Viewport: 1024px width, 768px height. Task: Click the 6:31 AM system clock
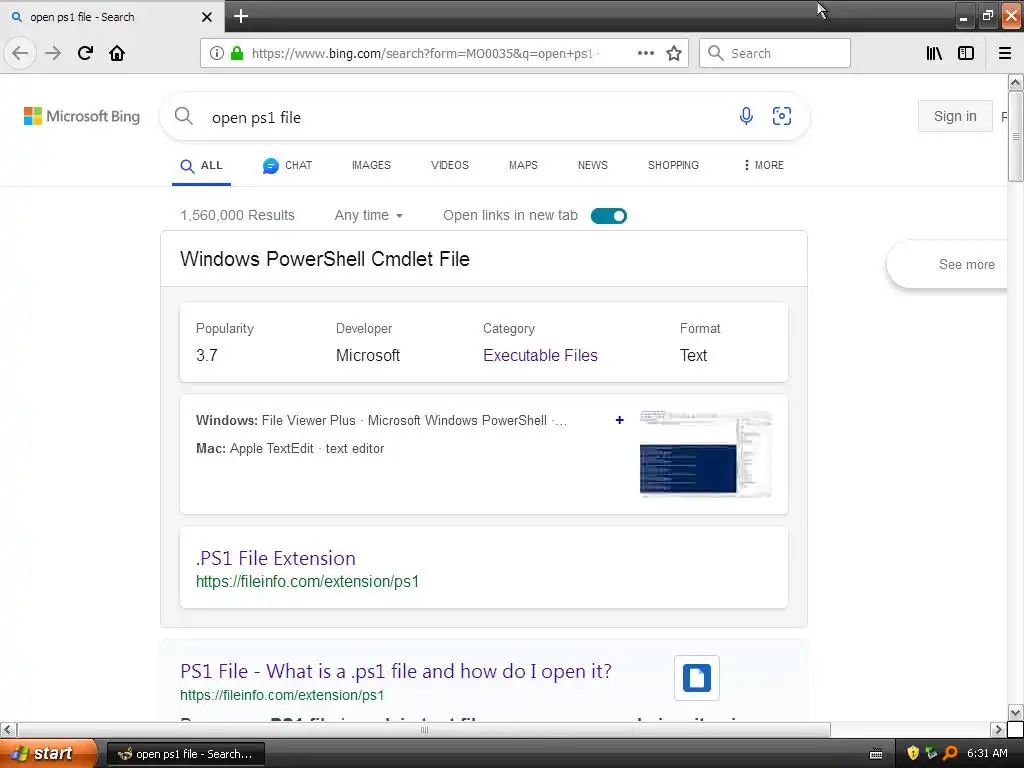(987, 754)
